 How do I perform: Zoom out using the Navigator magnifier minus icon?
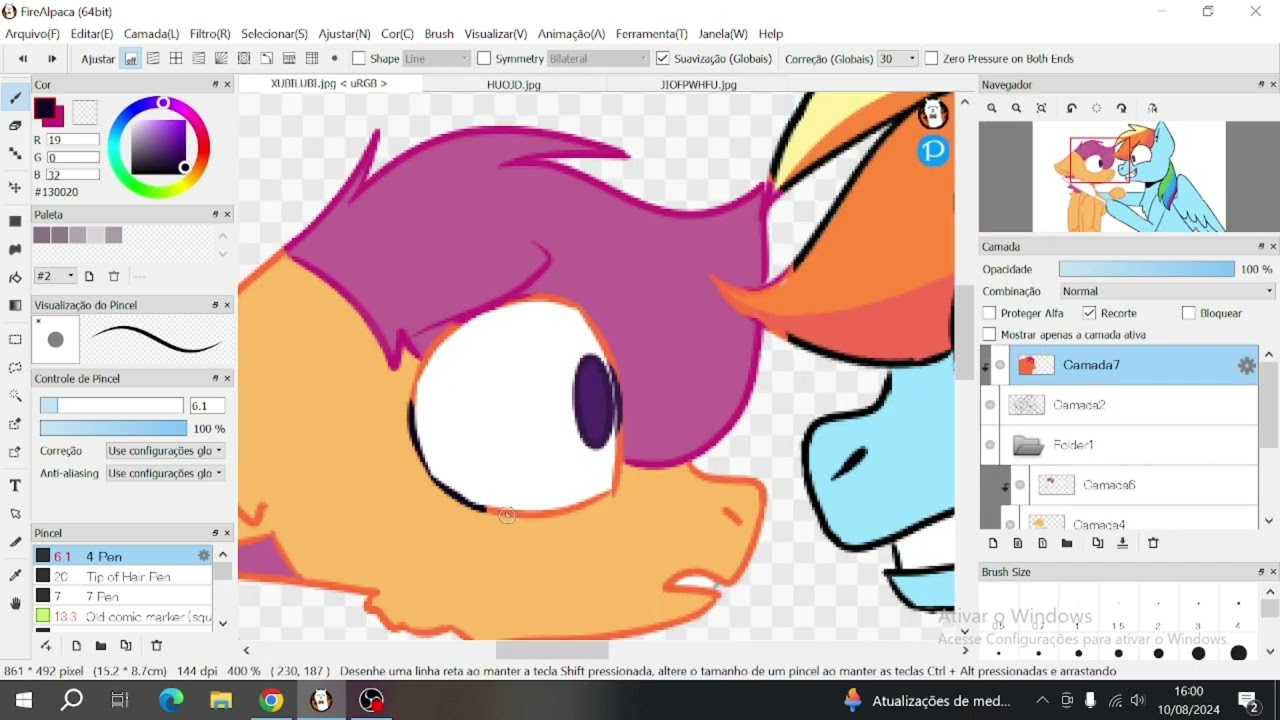[1016, 108]
